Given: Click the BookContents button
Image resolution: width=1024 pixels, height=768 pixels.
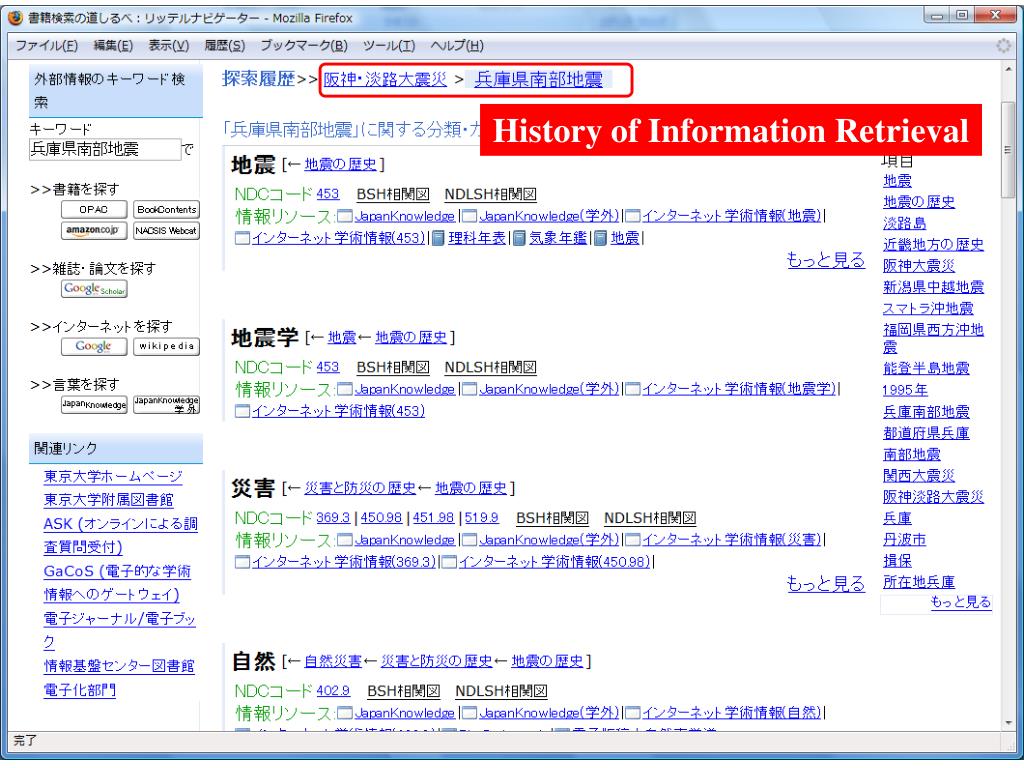Looking at the screenshot, I should pyautogui.click(x=167, y=210).
